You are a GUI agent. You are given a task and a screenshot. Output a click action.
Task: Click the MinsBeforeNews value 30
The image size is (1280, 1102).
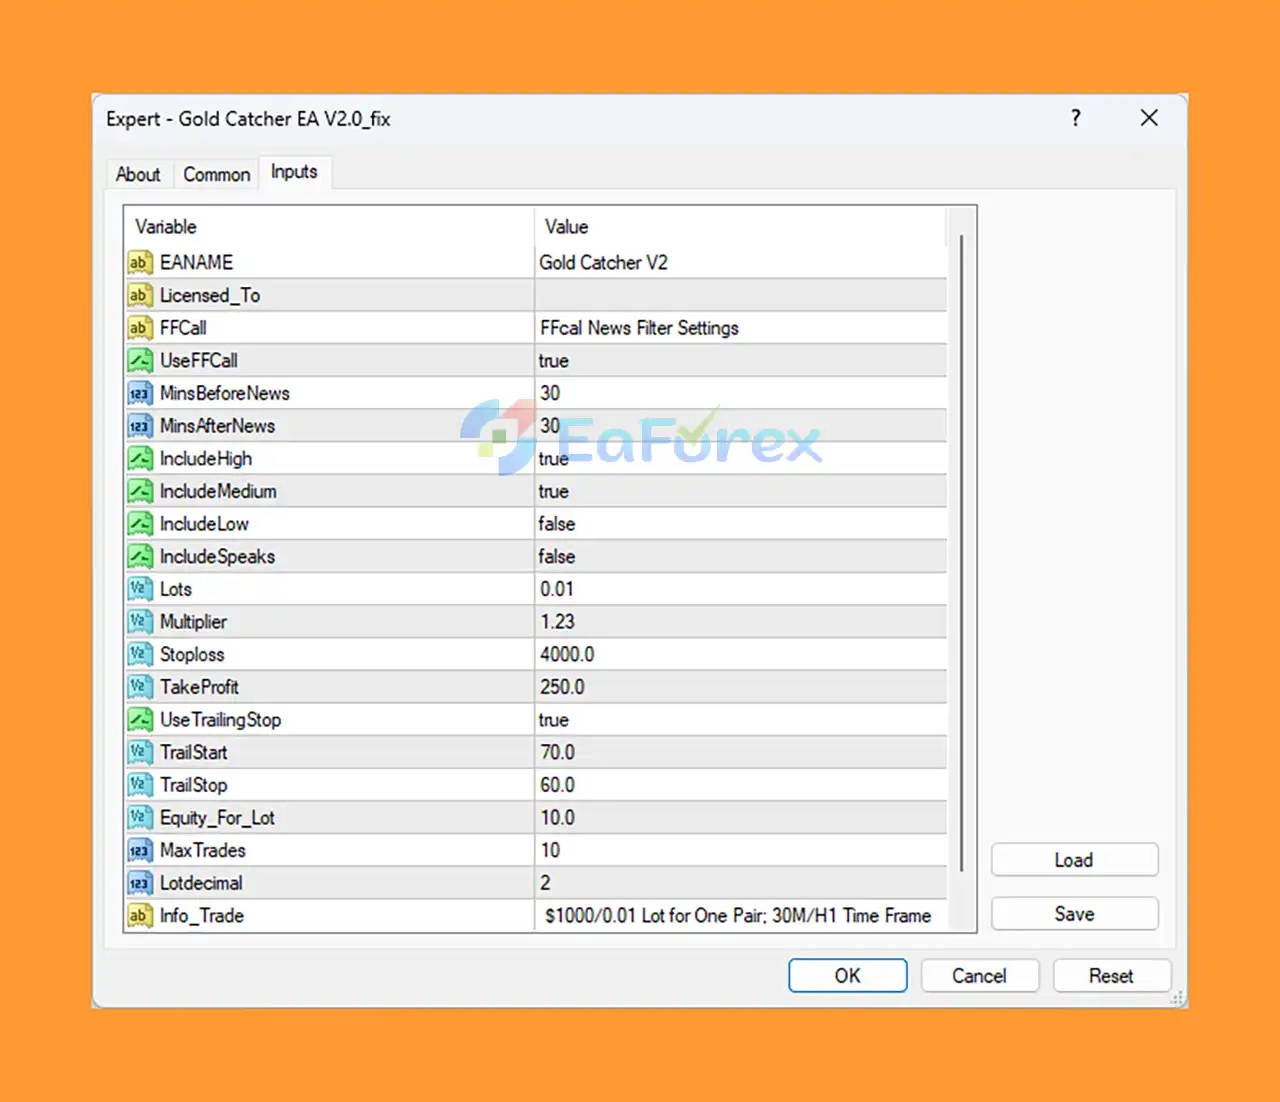[x=550, y=394]
